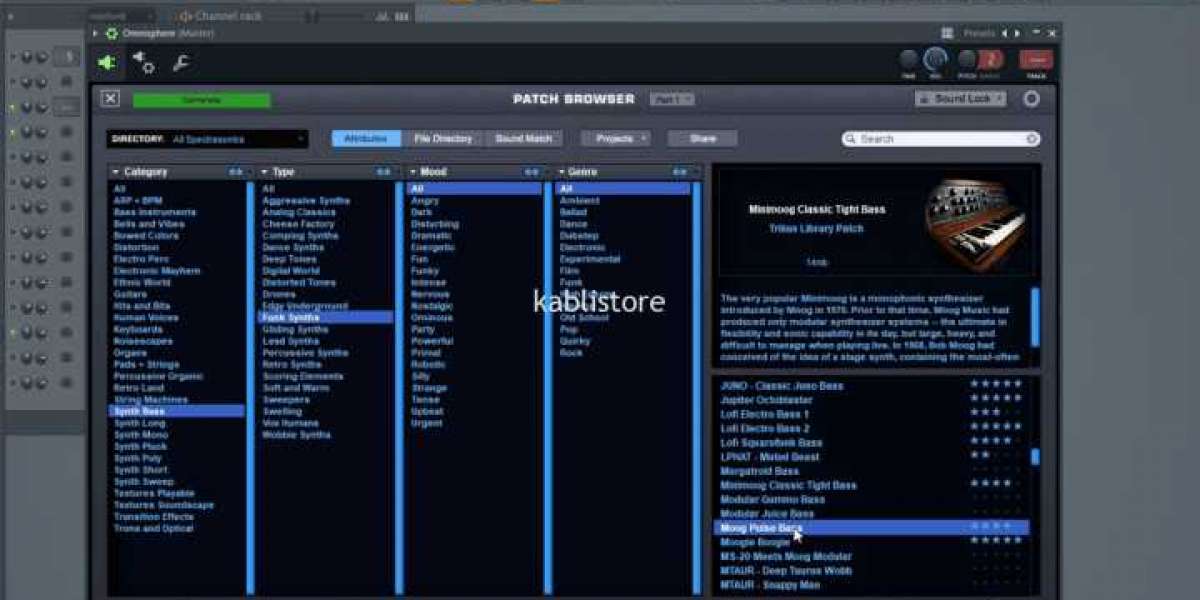This screenshot has height=600, width=1200.
Task: Select the Bass Instruments category
Action: click(x=155, y=212)
